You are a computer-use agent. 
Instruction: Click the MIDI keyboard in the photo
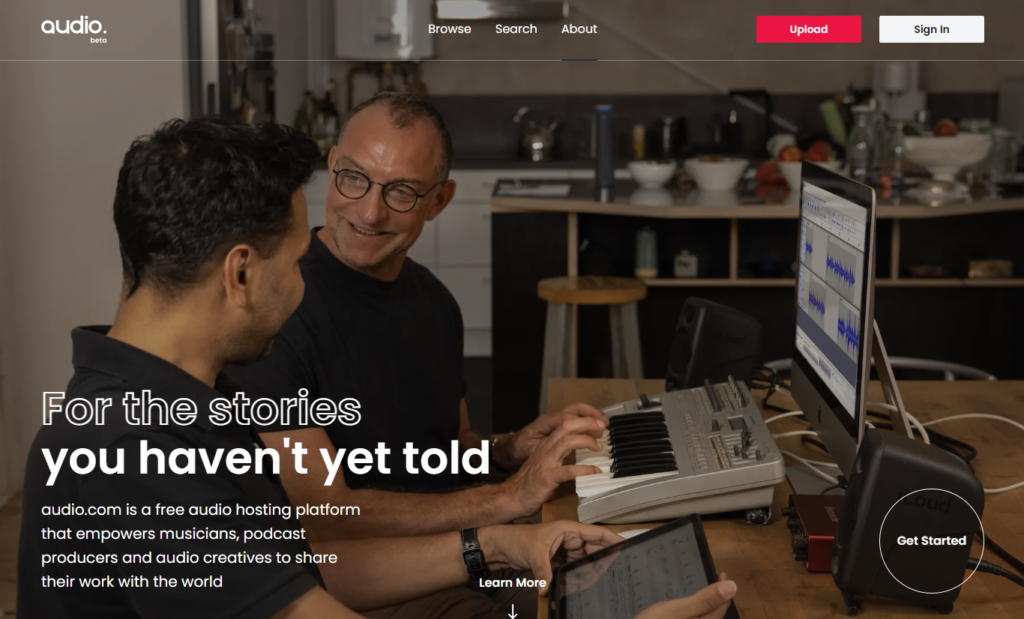[x=679, y=451]
